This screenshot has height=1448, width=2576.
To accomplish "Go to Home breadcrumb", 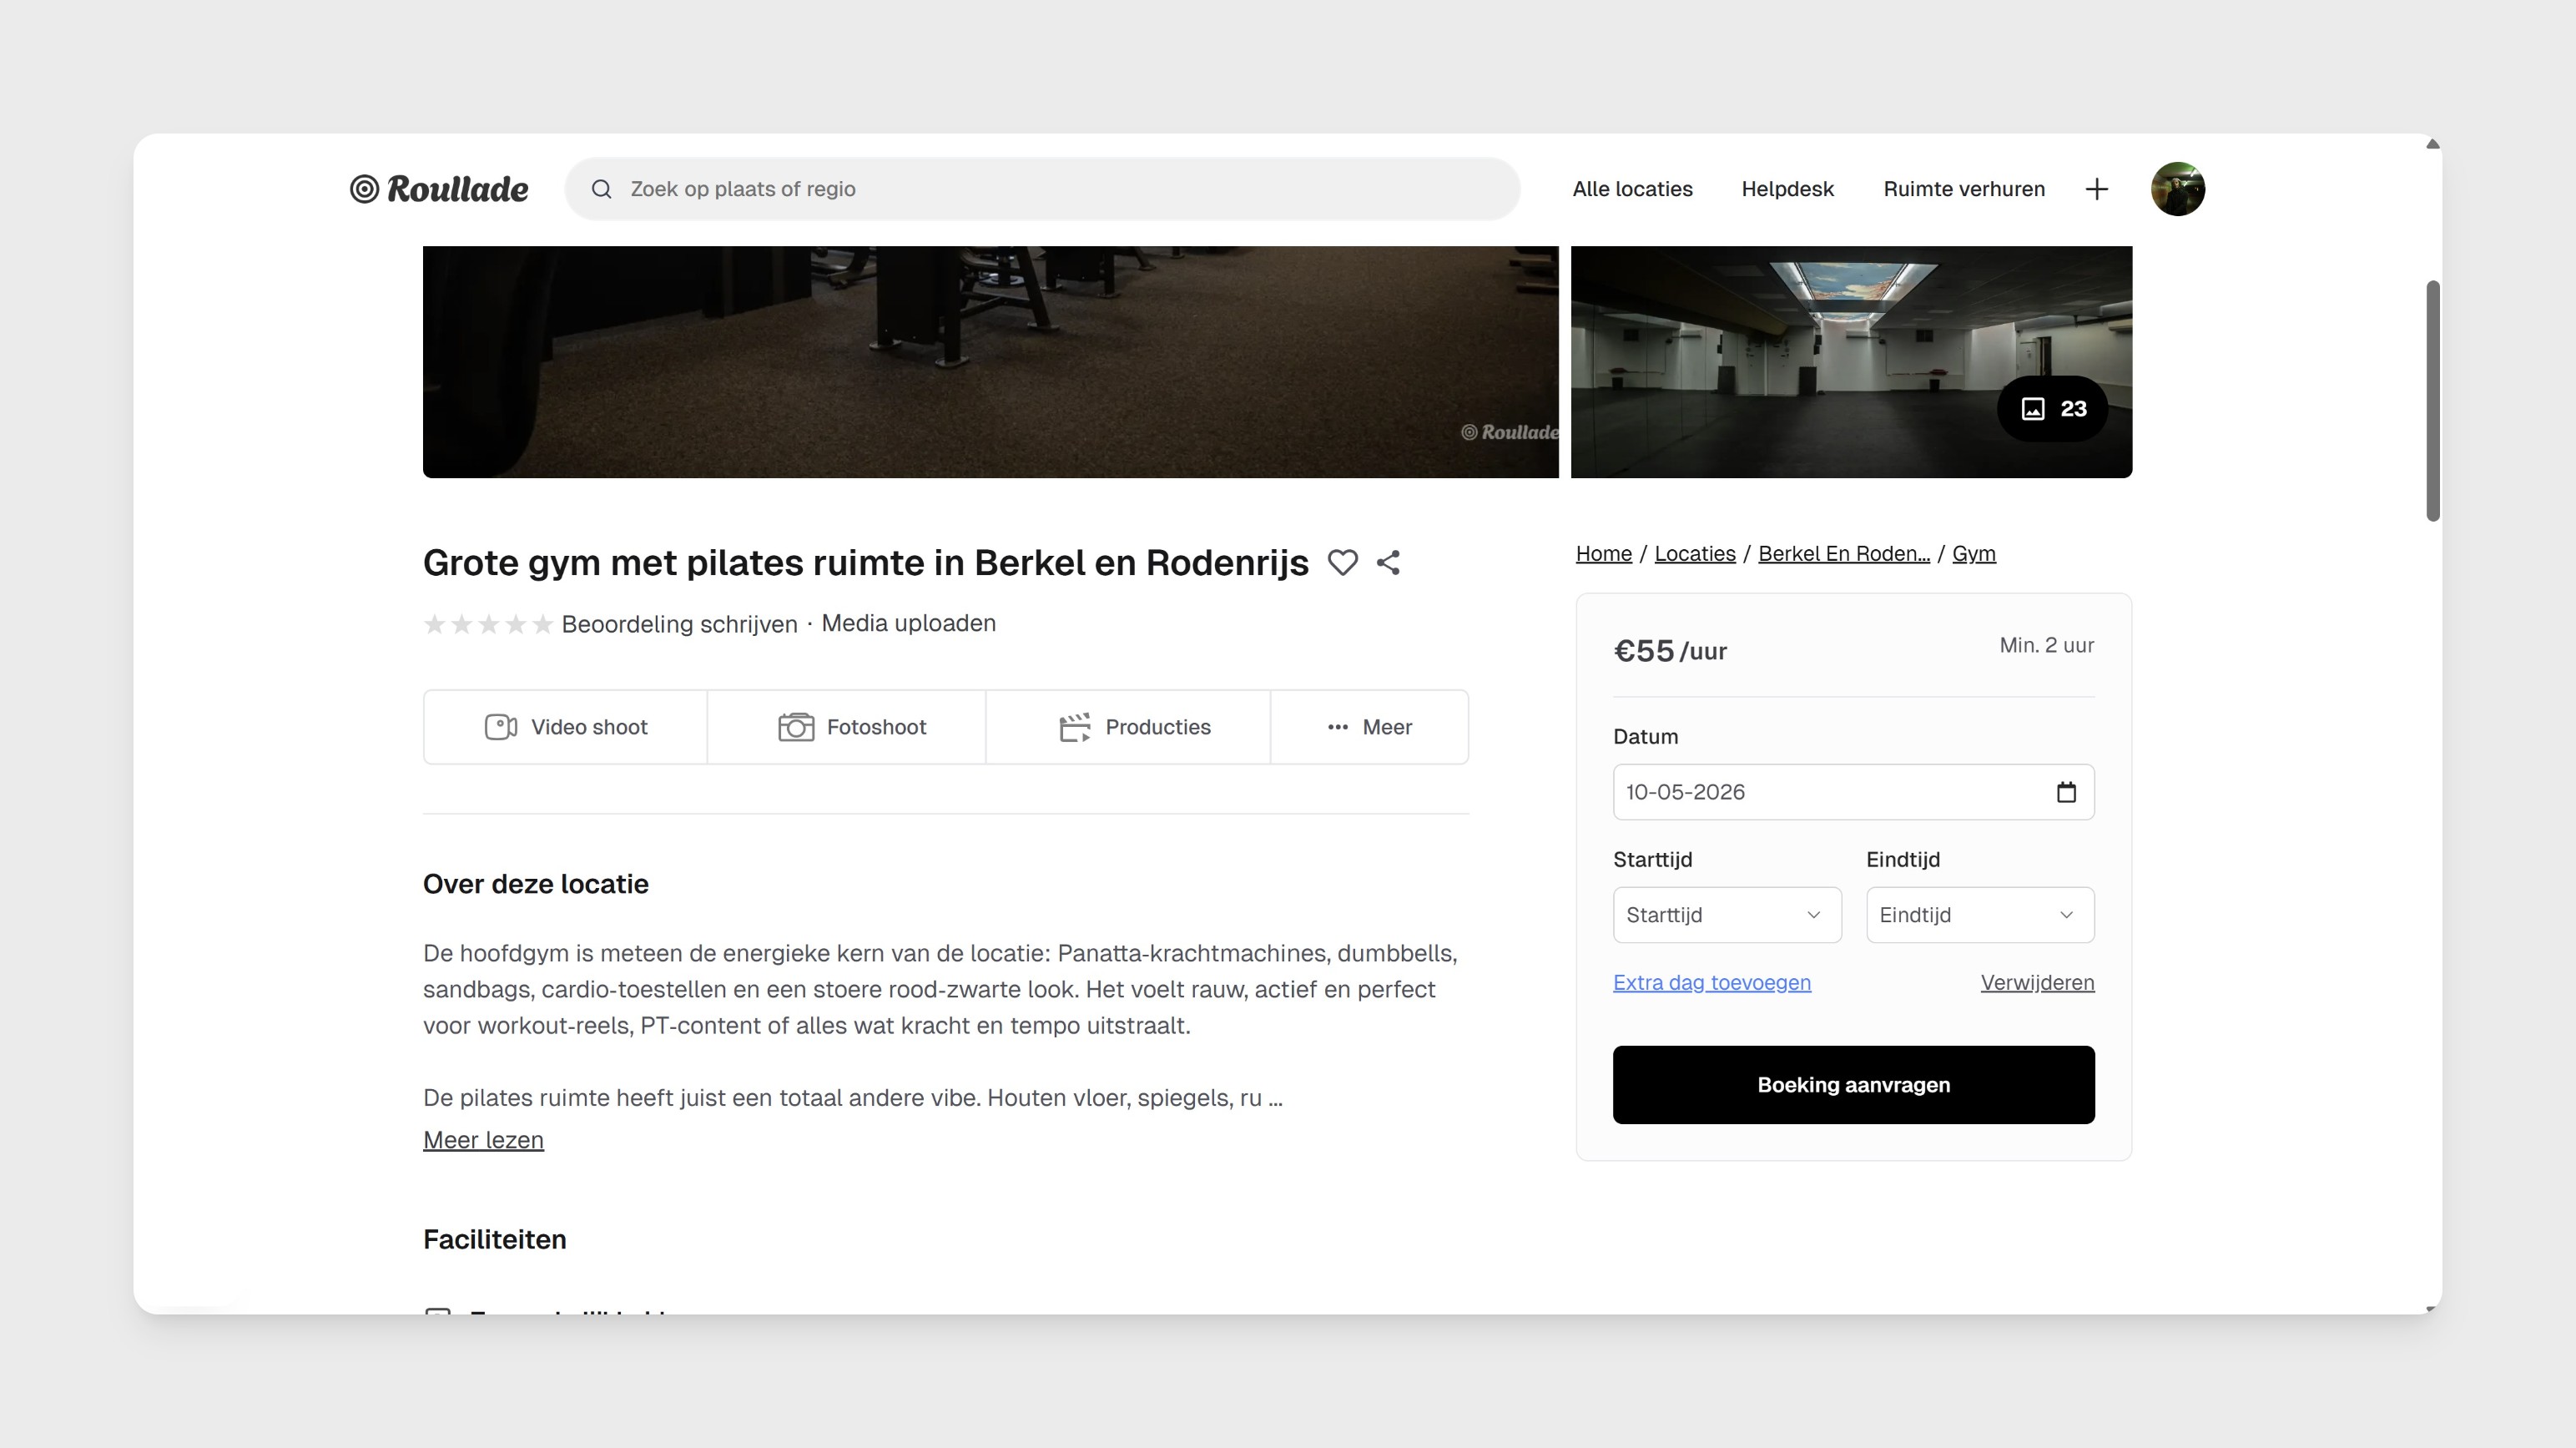I will (1603, 554).
